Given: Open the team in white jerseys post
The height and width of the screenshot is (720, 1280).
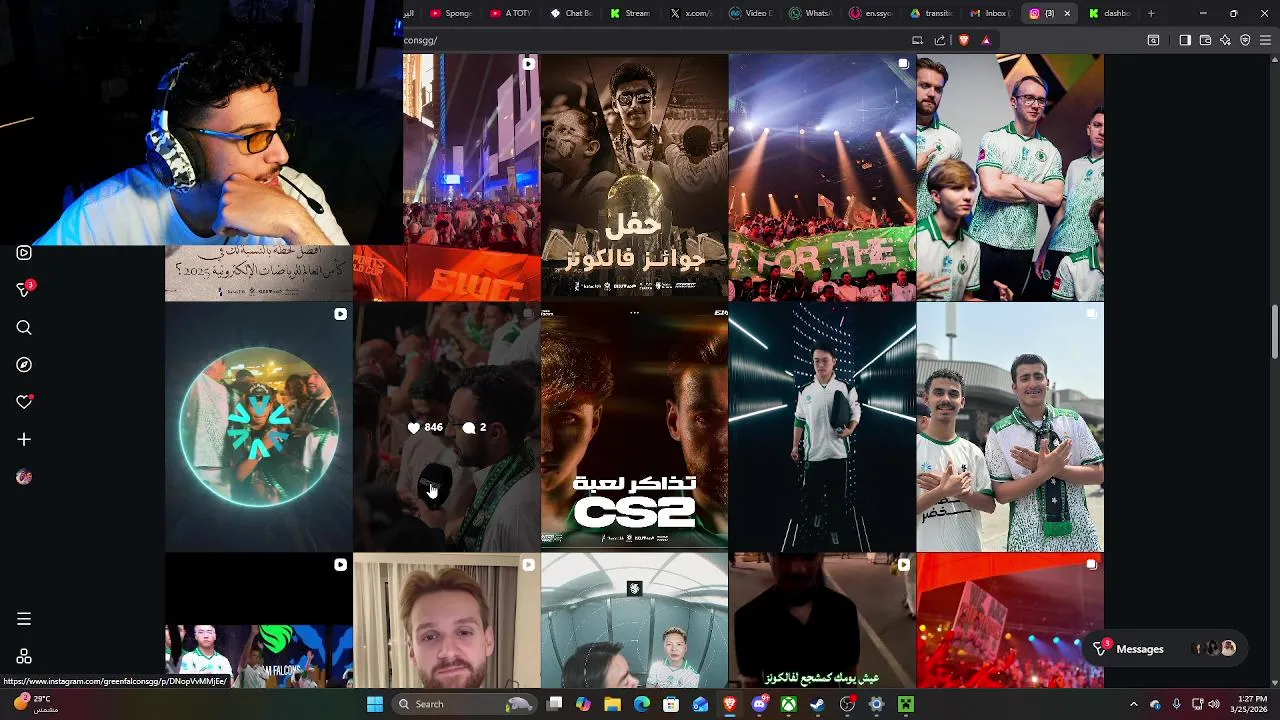Looking at the screenshot, I should (1010, 177).
